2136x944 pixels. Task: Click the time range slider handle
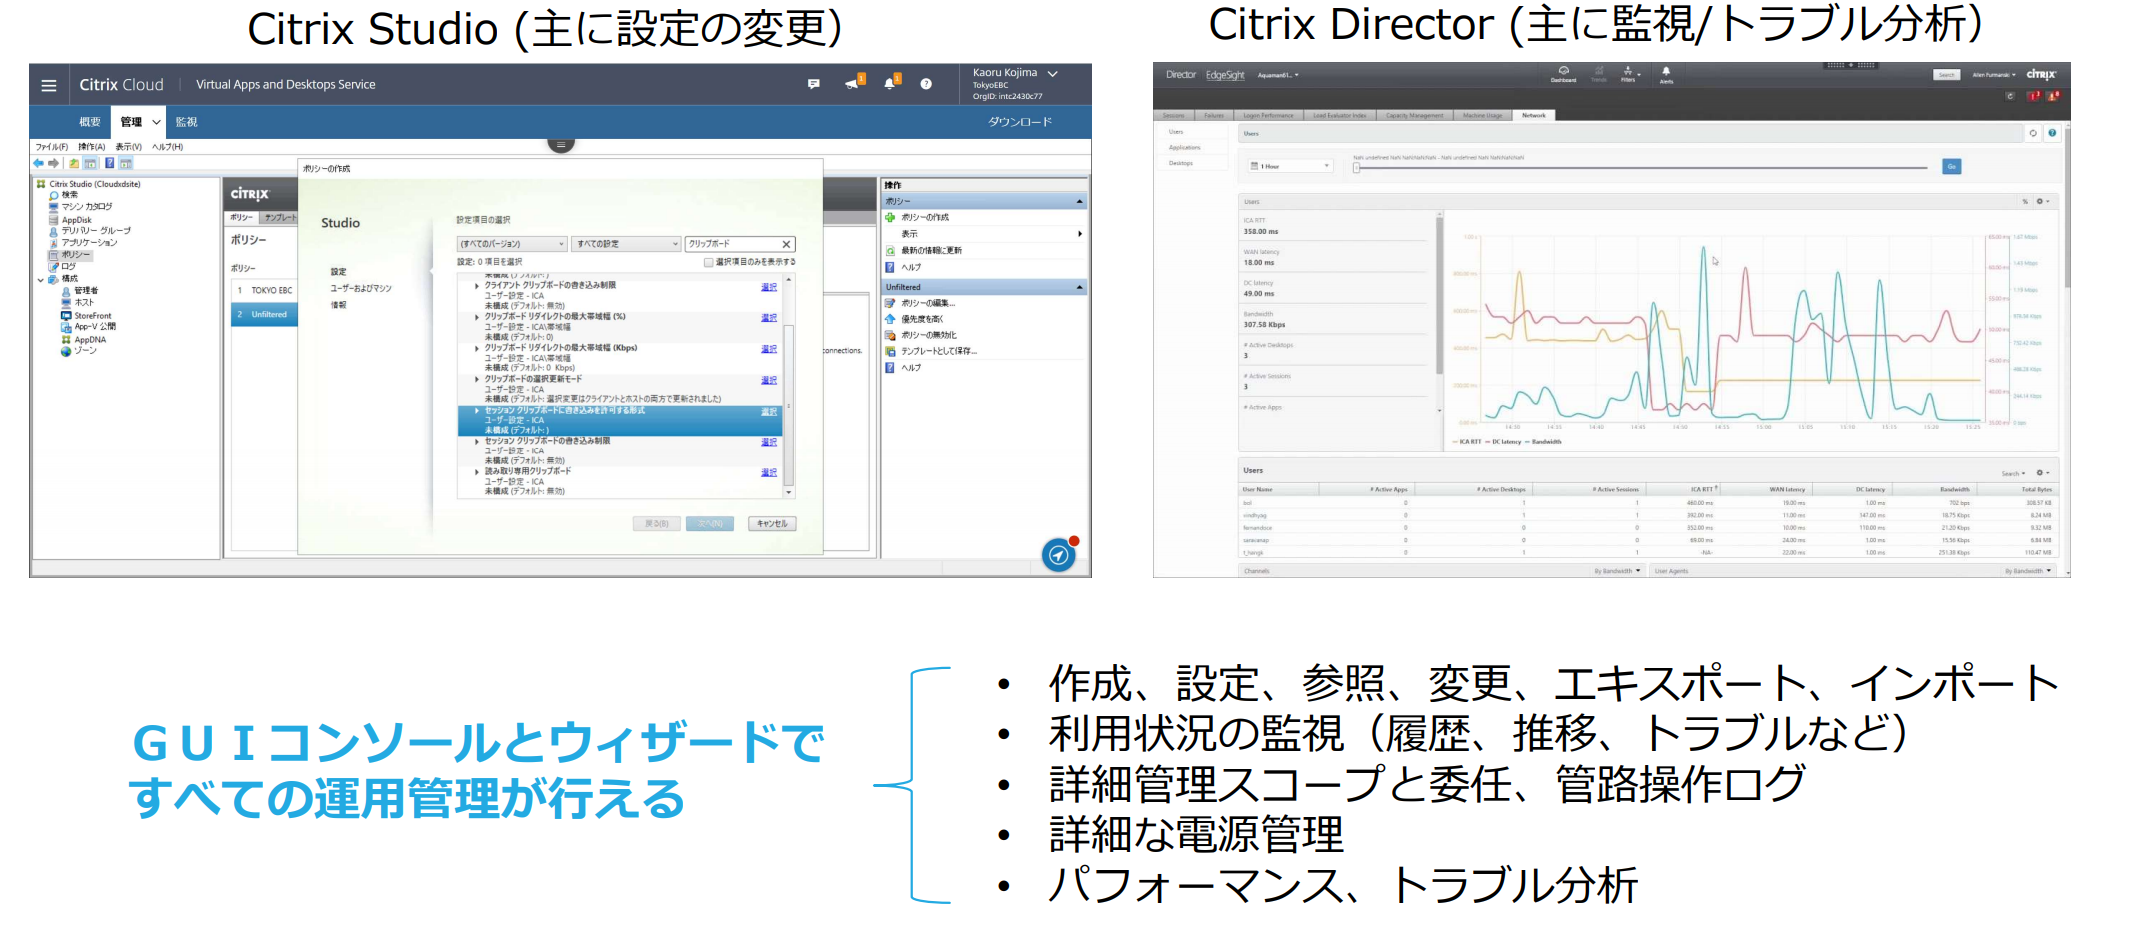tap(1356, 168)
